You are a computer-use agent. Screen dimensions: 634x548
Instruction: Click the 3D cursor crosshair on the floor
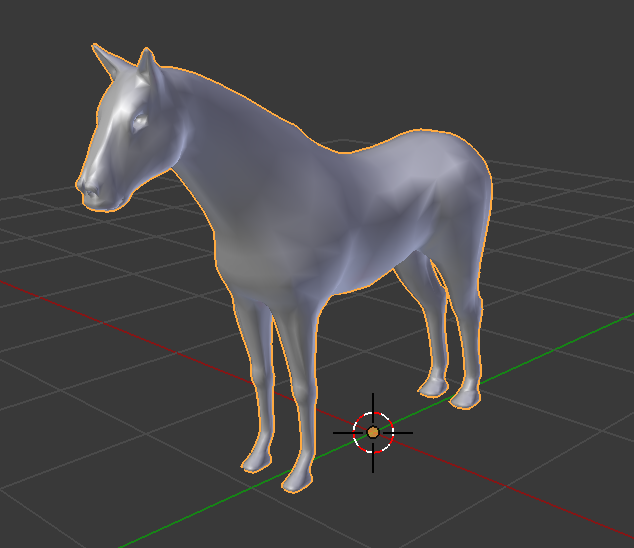tap(373, 432)
